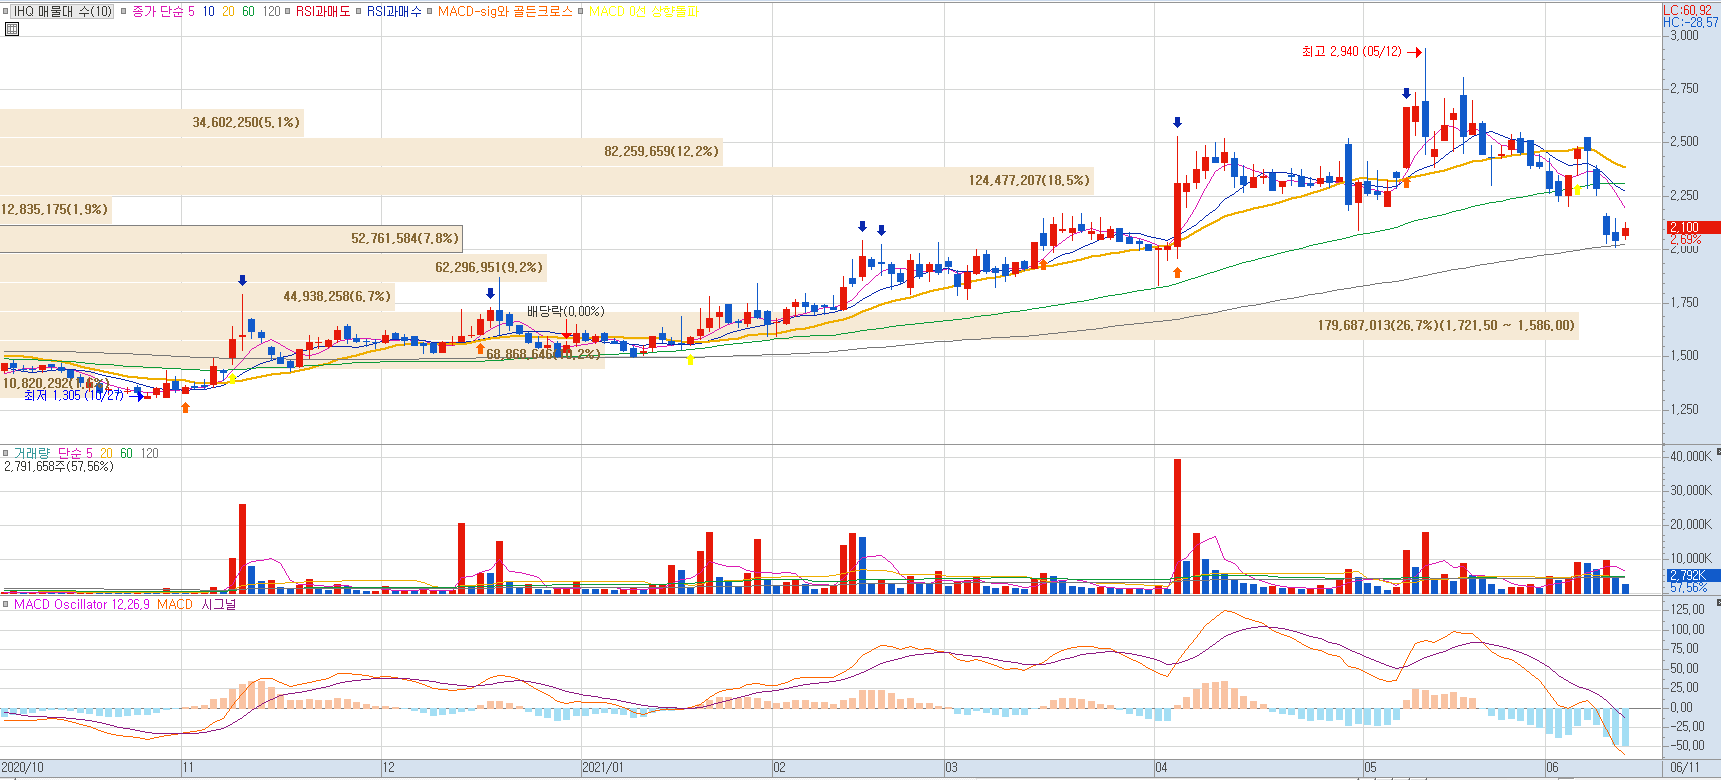
Task: Click the RSI과매도 indicator label
Action: (323, 12)
